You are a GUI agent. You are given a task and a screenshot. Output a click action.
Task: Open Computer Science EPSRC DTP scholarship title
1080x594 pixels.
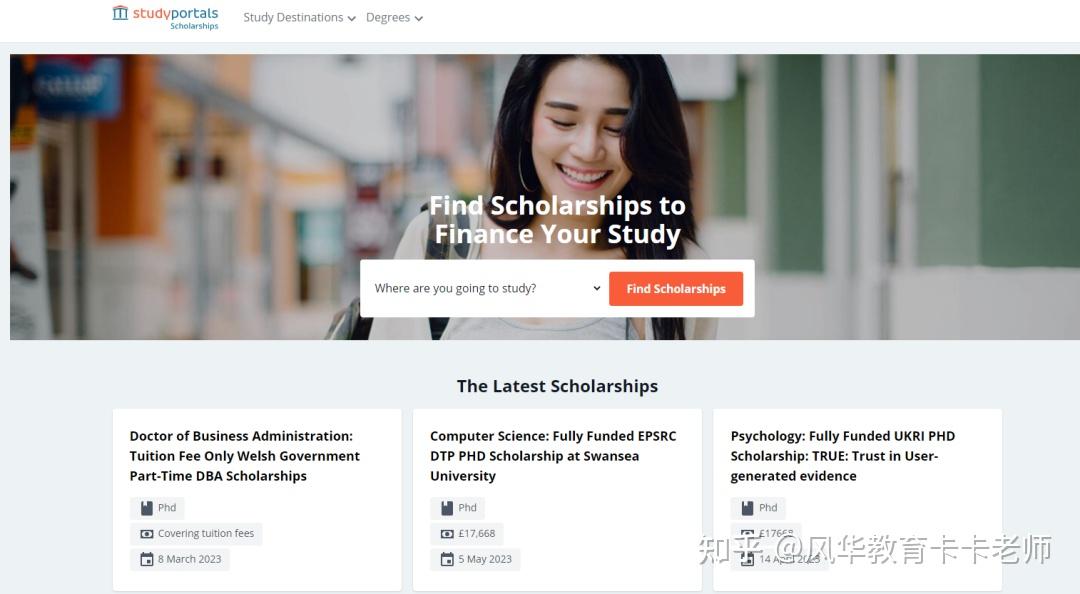[x=552, y=456]
